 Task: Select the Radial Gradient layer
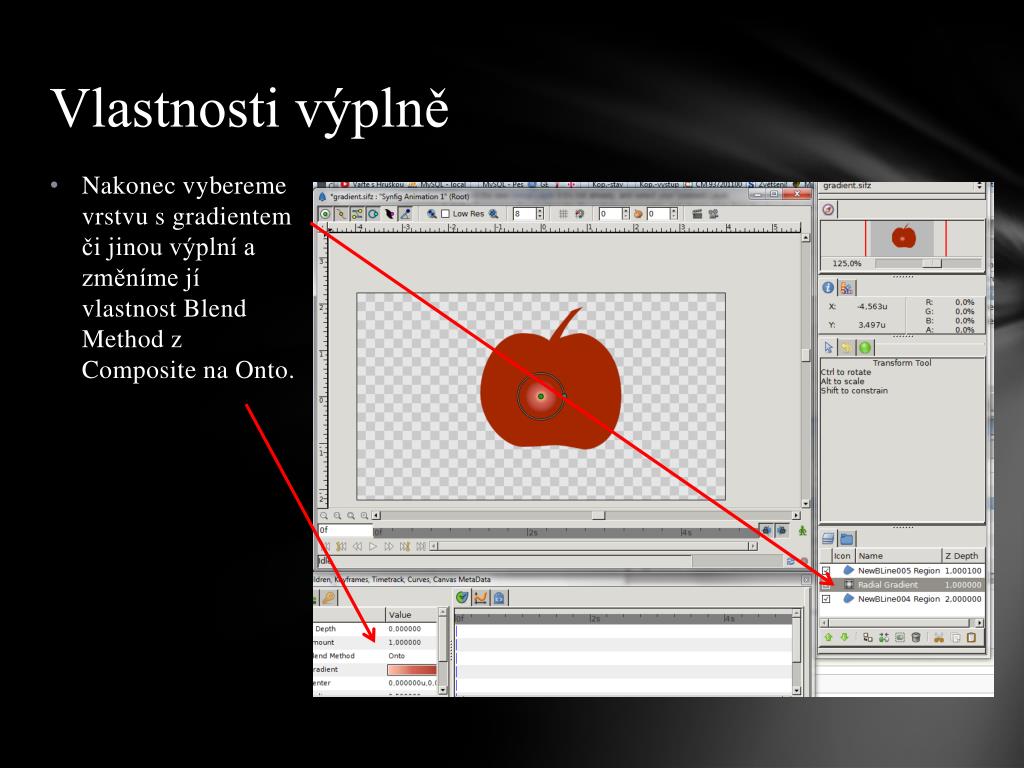pos(902,585)
